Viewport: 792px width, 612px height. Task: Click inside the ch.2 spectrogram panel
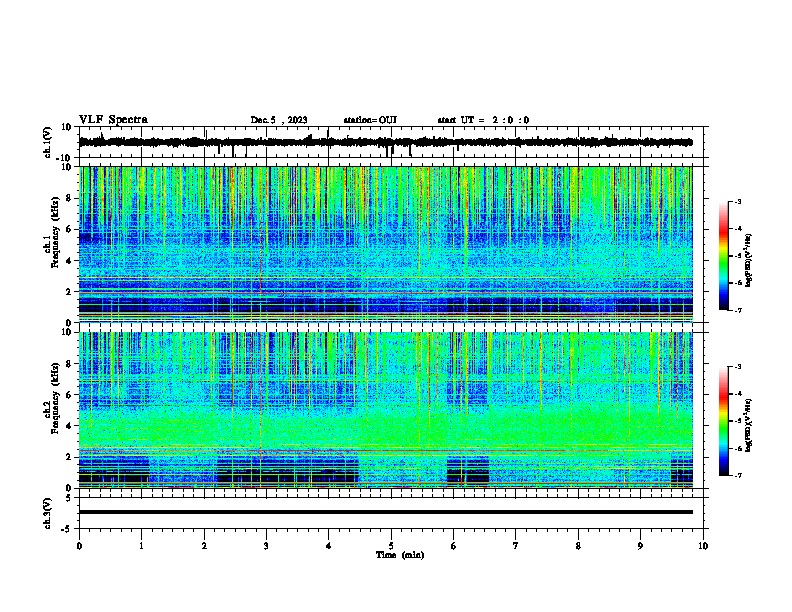385,410
